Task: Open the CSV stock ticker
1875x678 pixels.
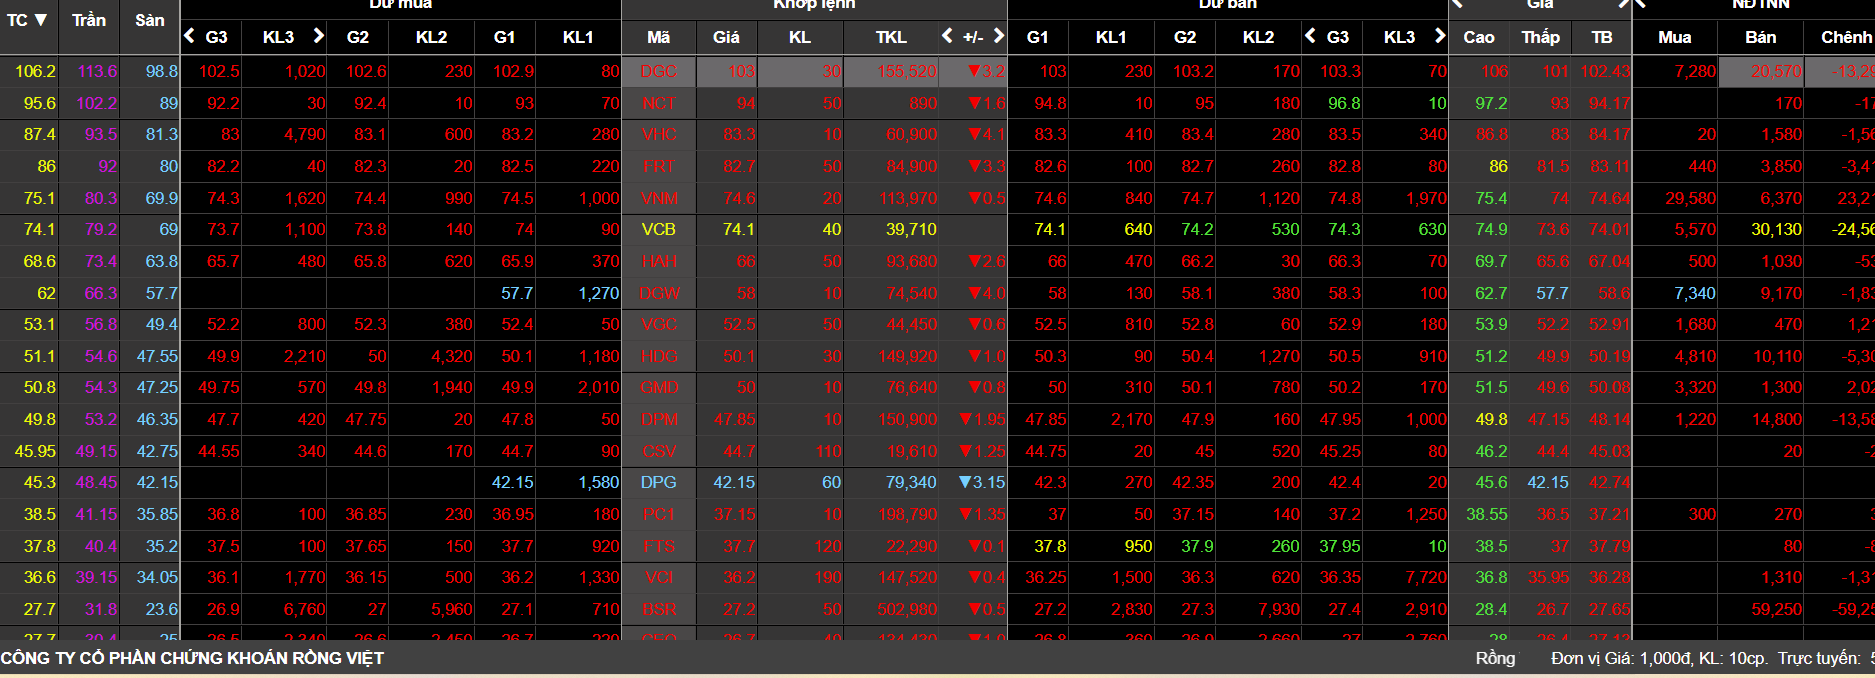Action: [x=658, y=451]
